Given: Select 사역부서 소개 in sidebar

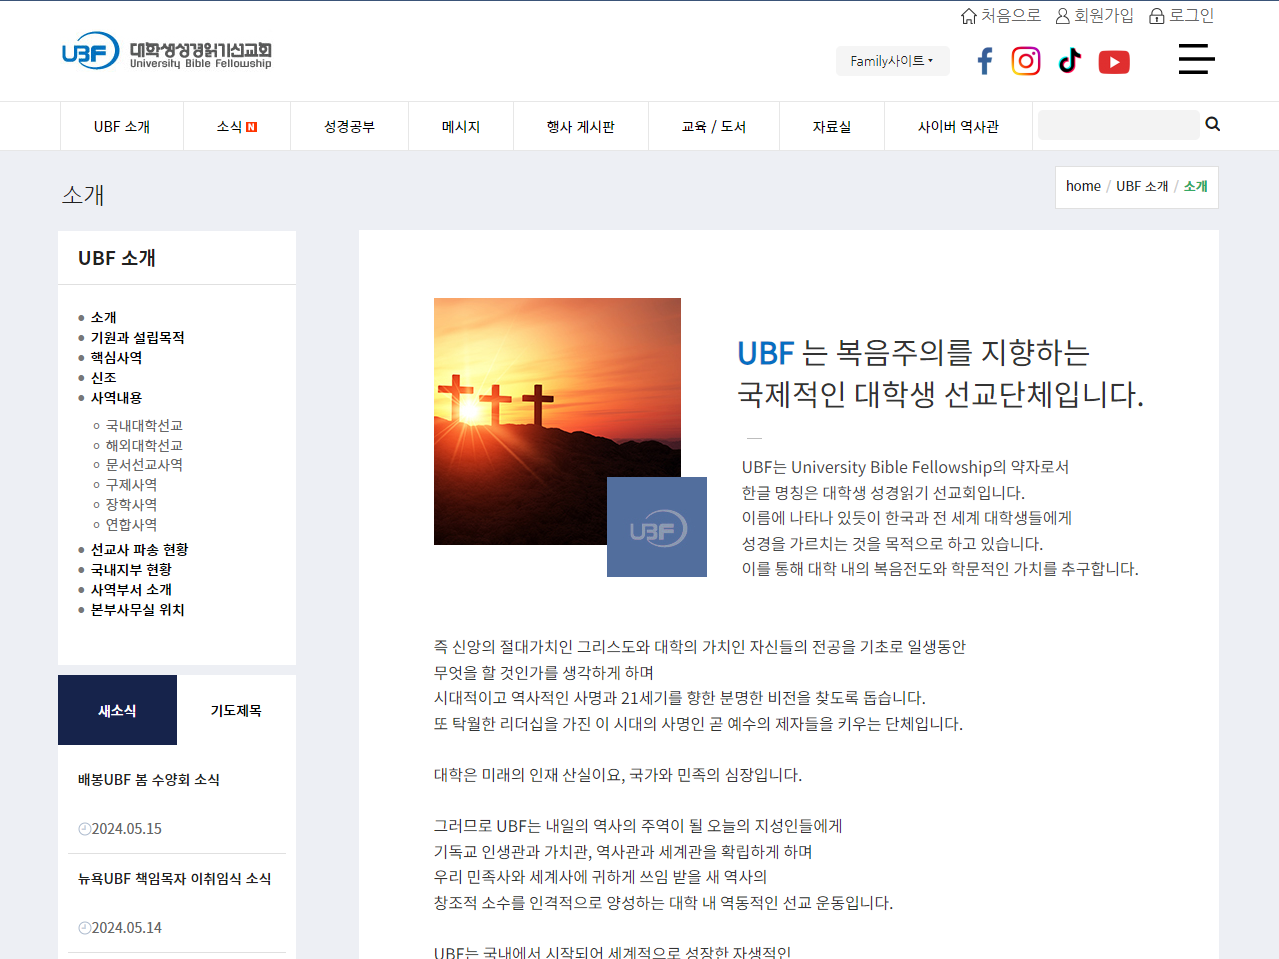Looking at the screenshot, I should [131, 589].
